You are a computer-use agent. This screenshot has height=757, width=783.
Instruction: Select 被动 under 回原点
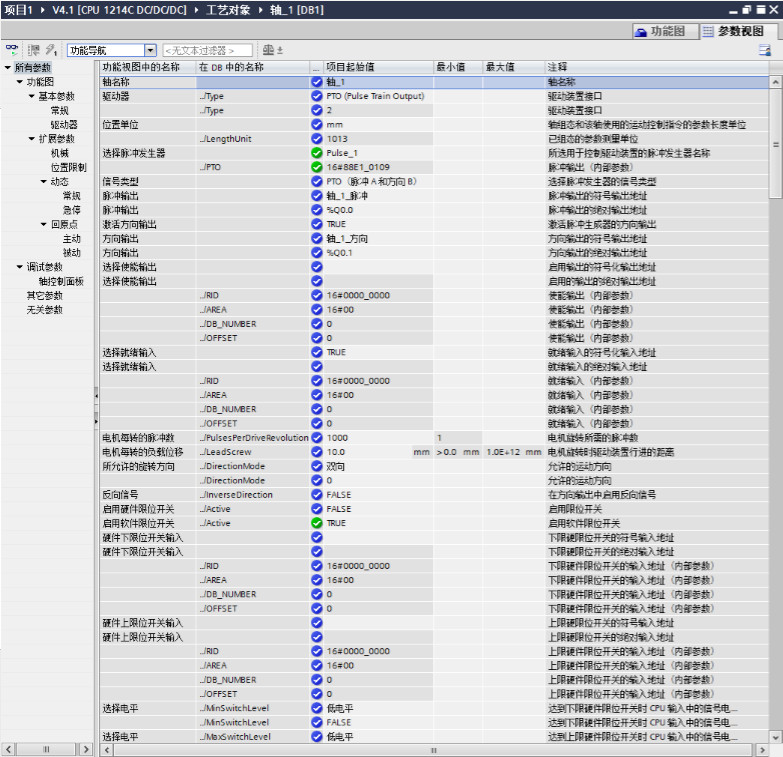tap(71, 253)
